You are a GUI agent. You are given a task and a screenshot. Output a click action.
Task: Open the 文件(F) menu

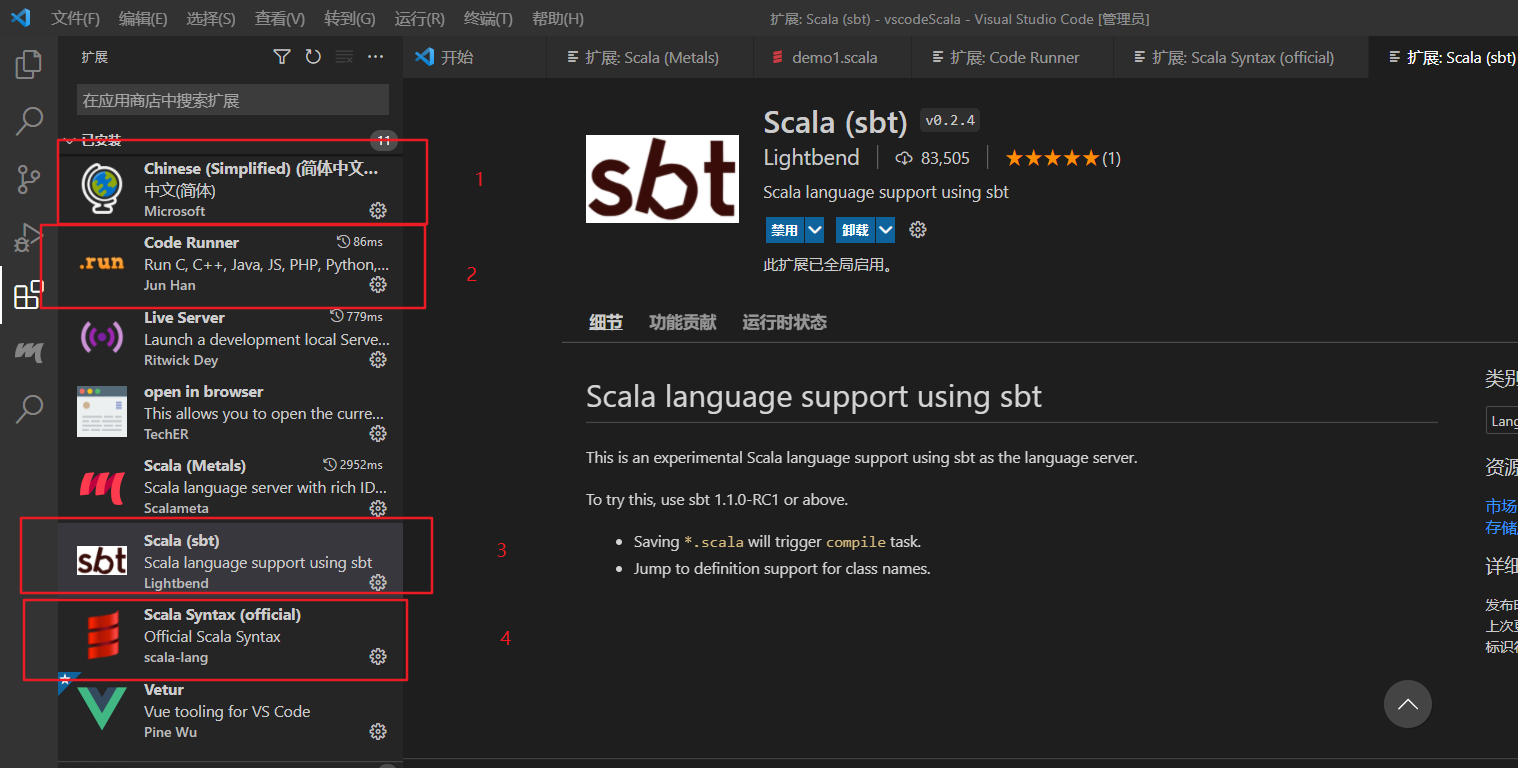[75, 18]
